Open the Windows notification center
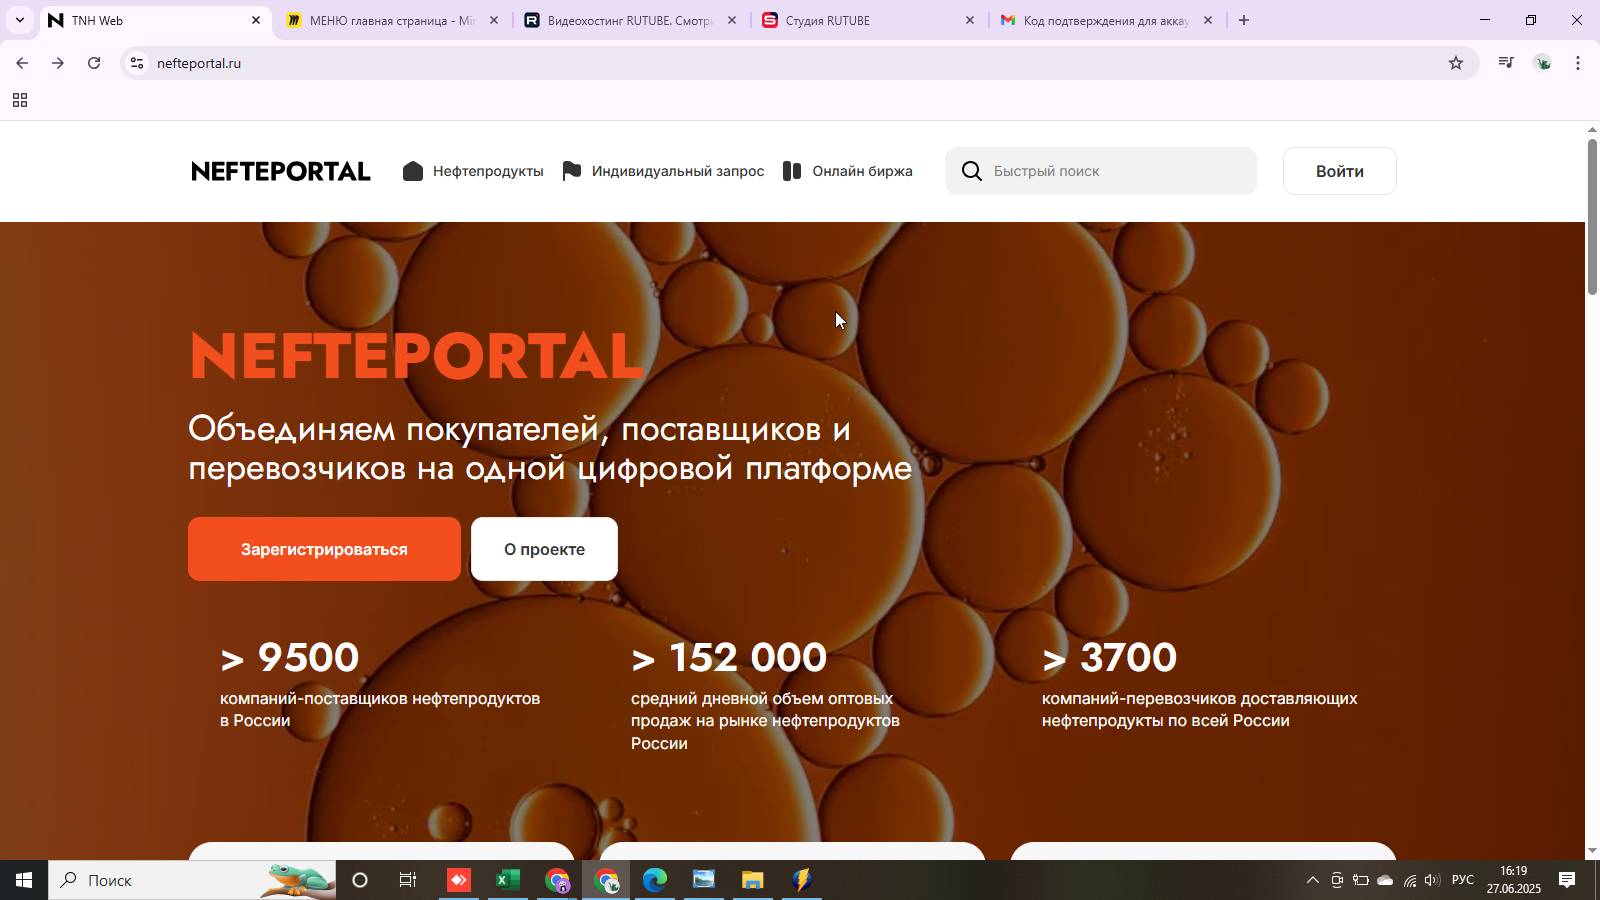This screenshot has height=900, width=1600. point(1567,880)
